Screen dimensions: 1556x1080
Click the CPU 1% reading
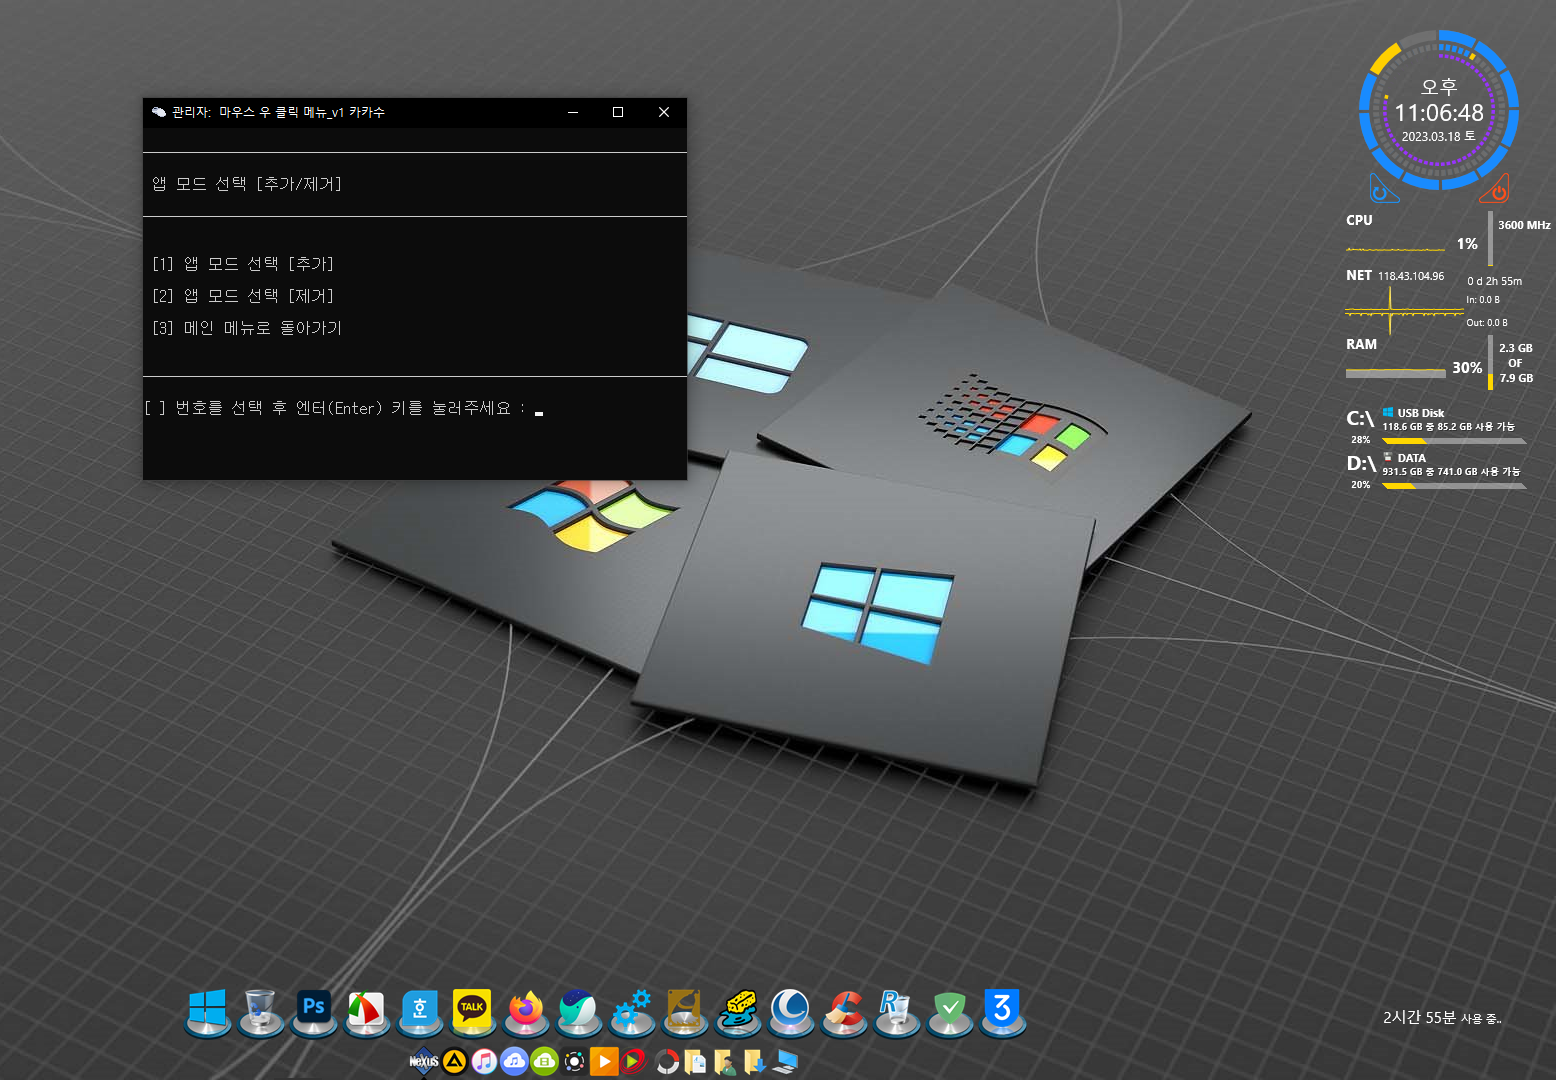[x=1467, y=244]
